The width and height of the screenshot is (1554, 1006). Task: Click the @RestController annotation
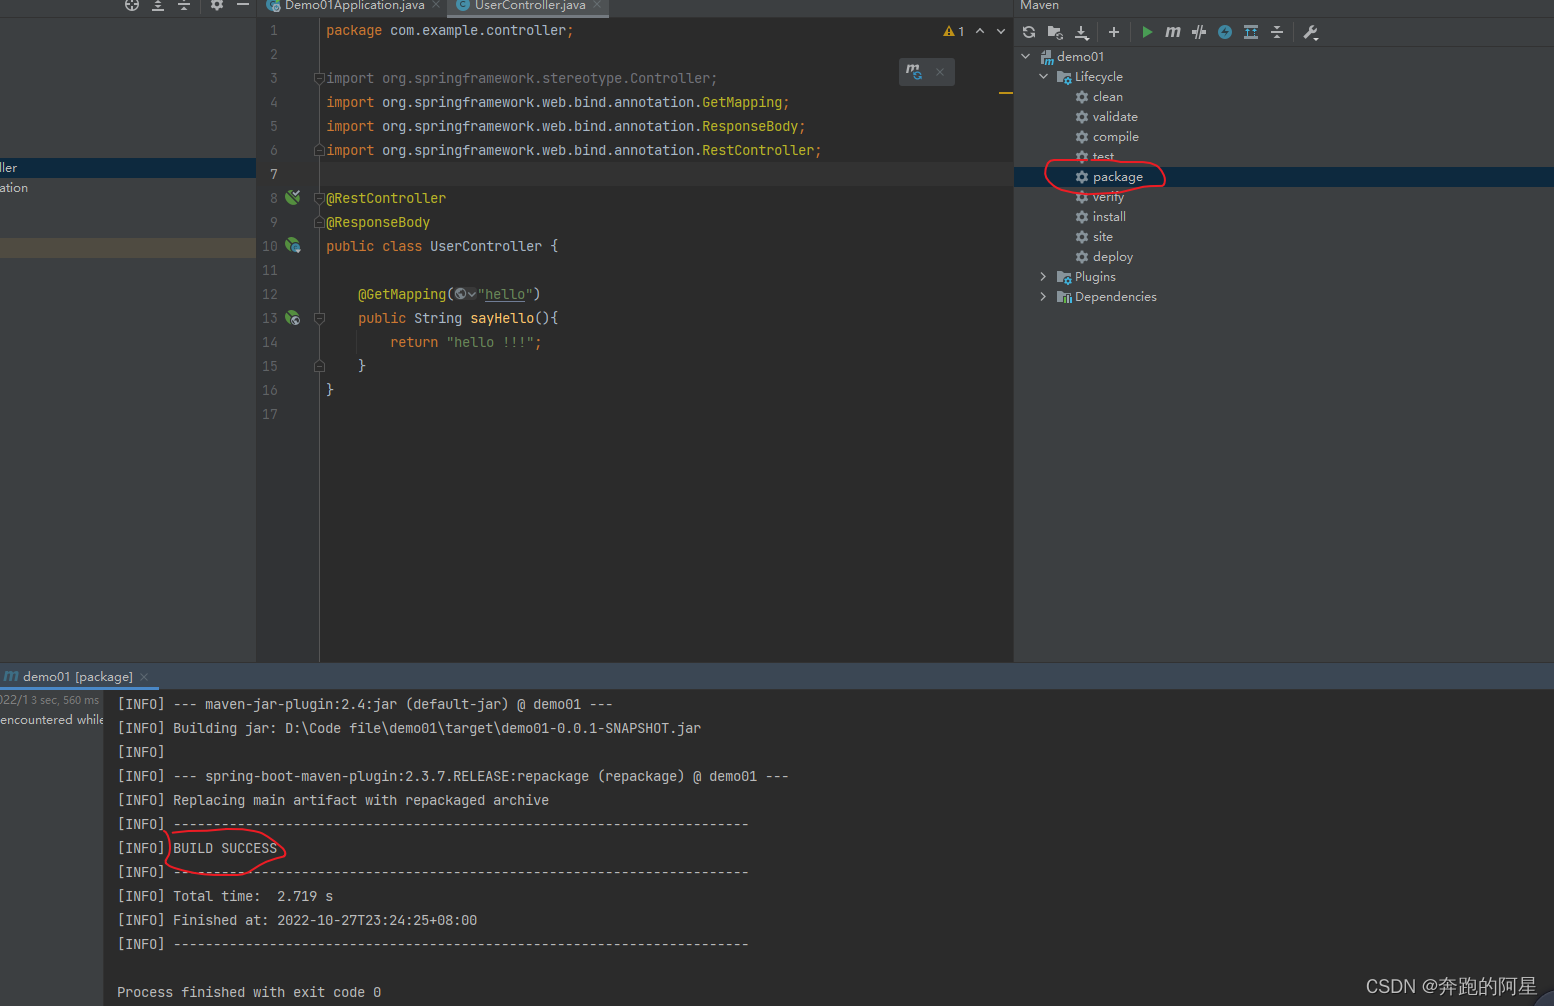[386, 198]
